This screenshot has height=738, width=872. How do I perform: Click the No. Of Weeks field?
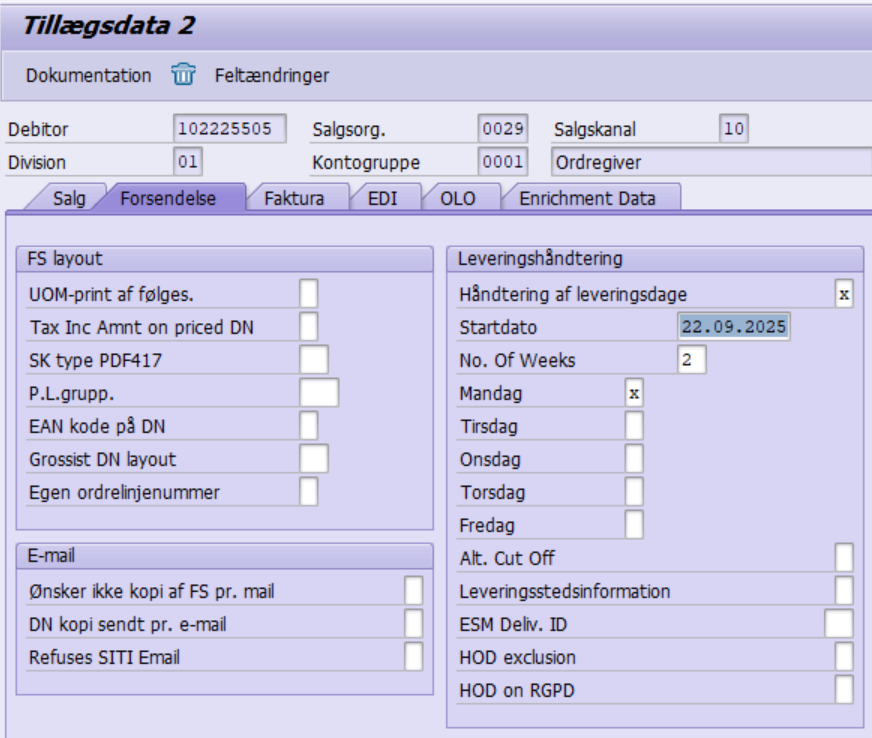click(x=691, y=360)
